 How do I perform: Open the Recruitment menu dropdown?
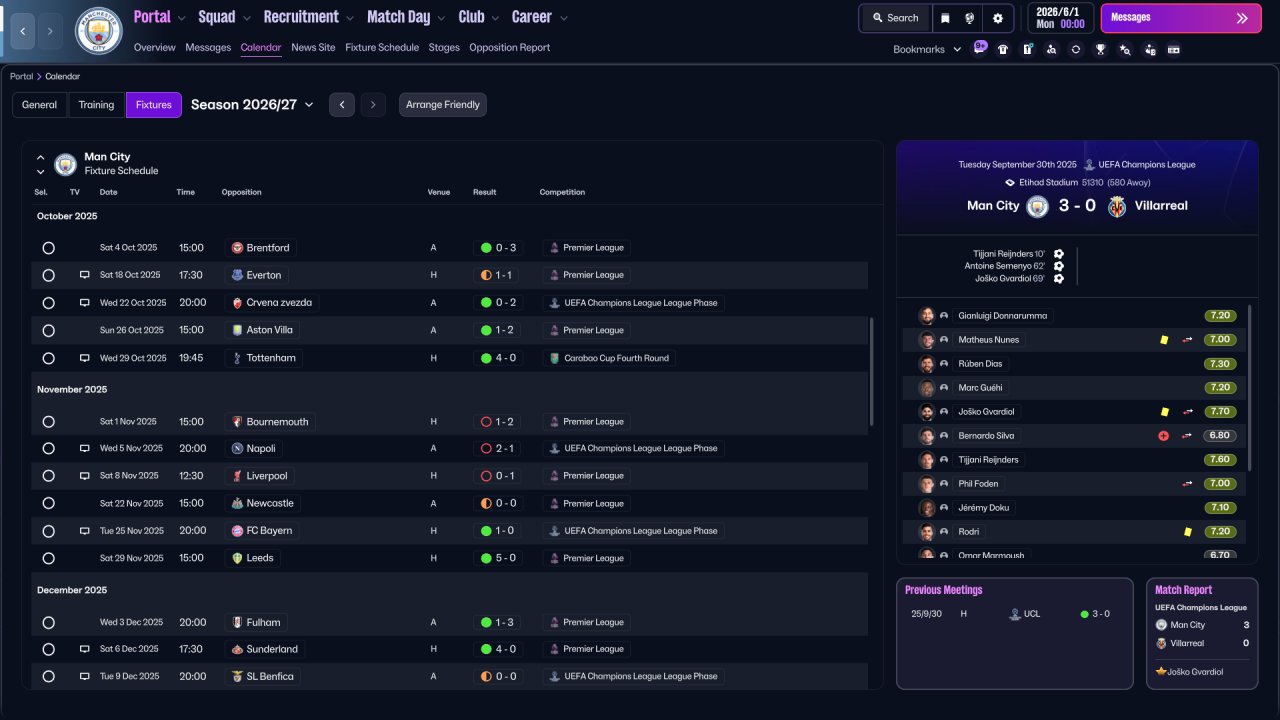click(309, 17)
